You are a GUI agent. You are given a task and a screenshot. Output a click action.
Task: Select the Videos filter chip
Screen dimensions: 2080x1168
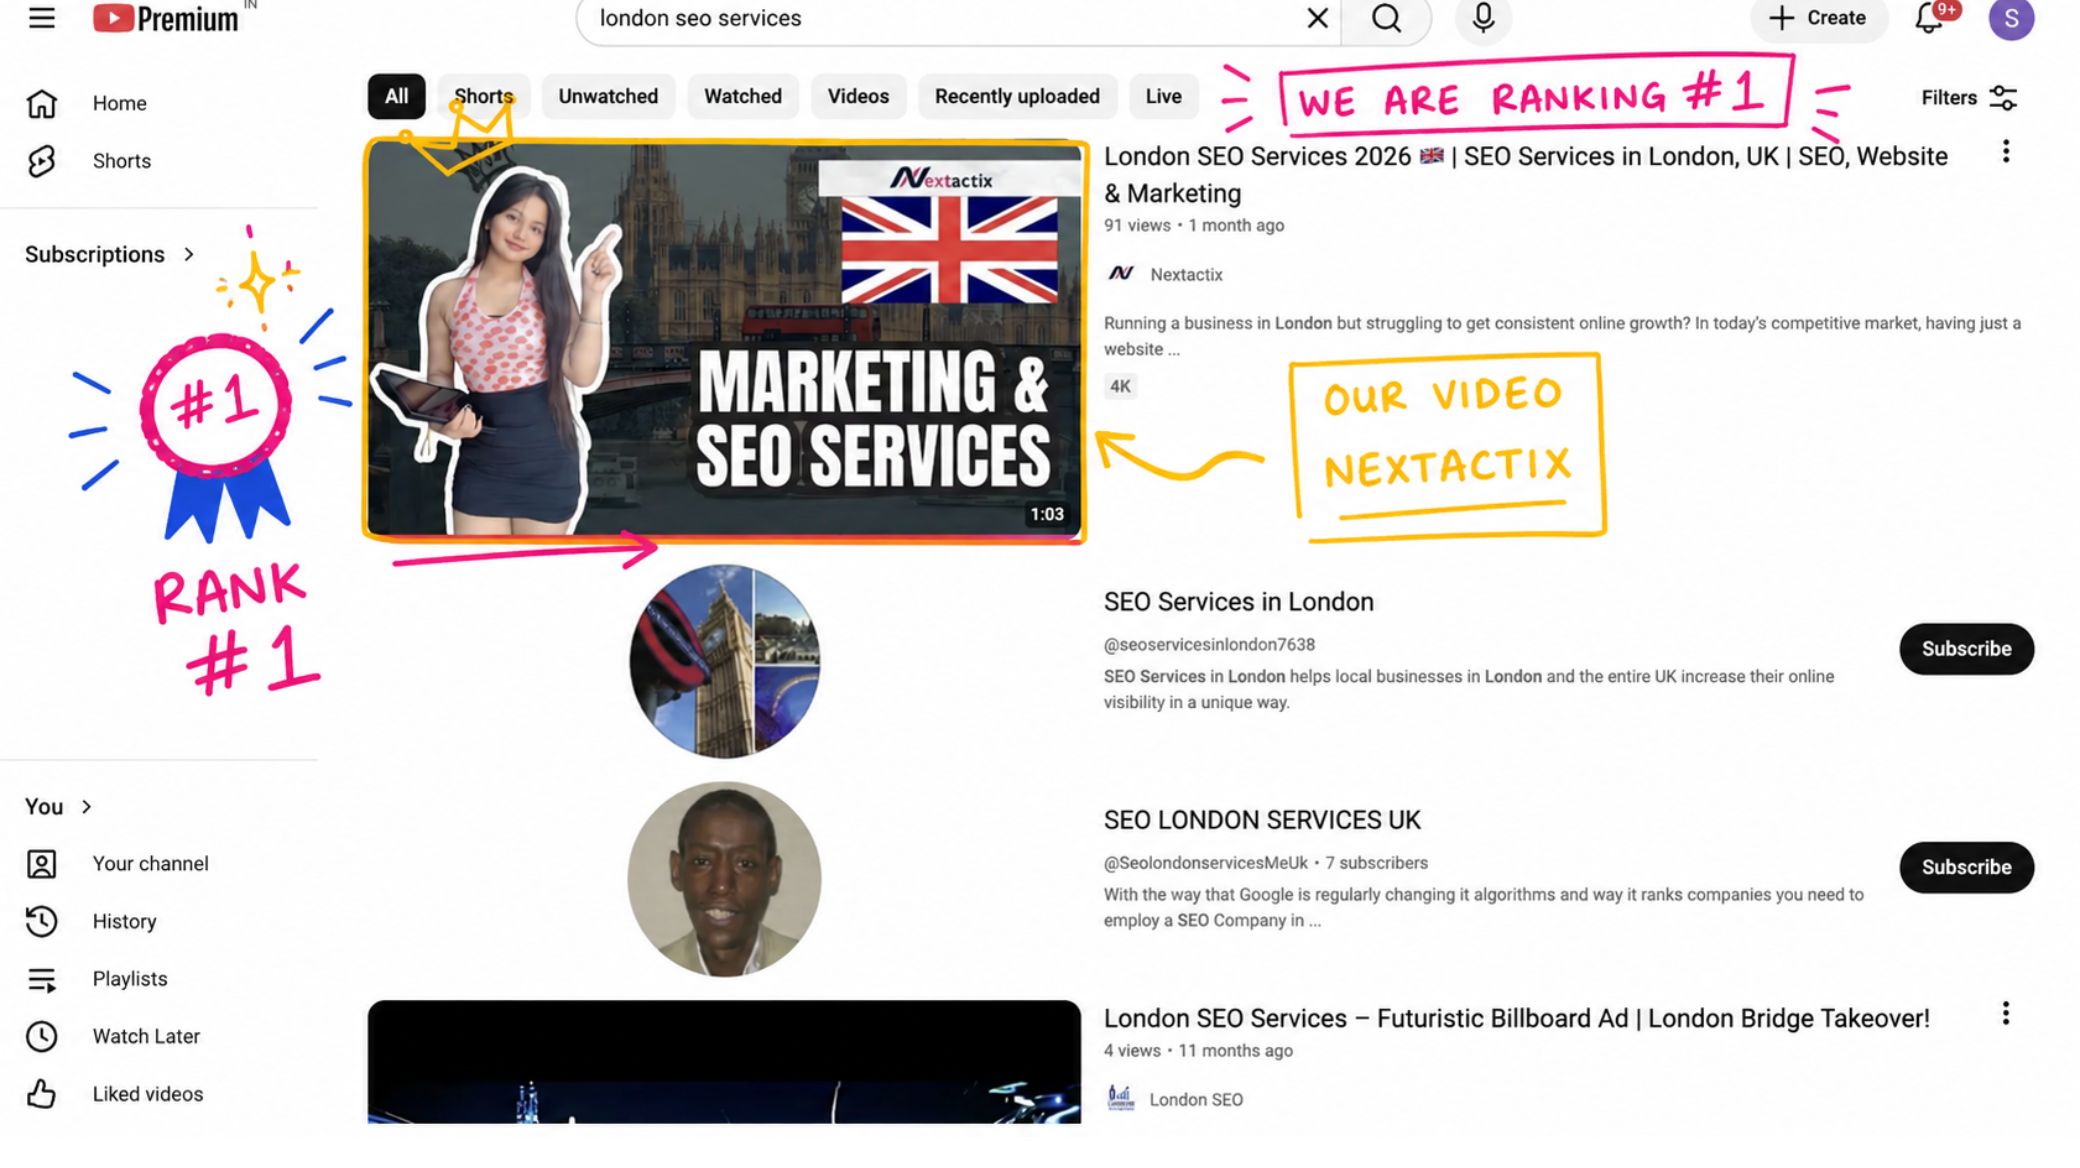pos(858,96)
